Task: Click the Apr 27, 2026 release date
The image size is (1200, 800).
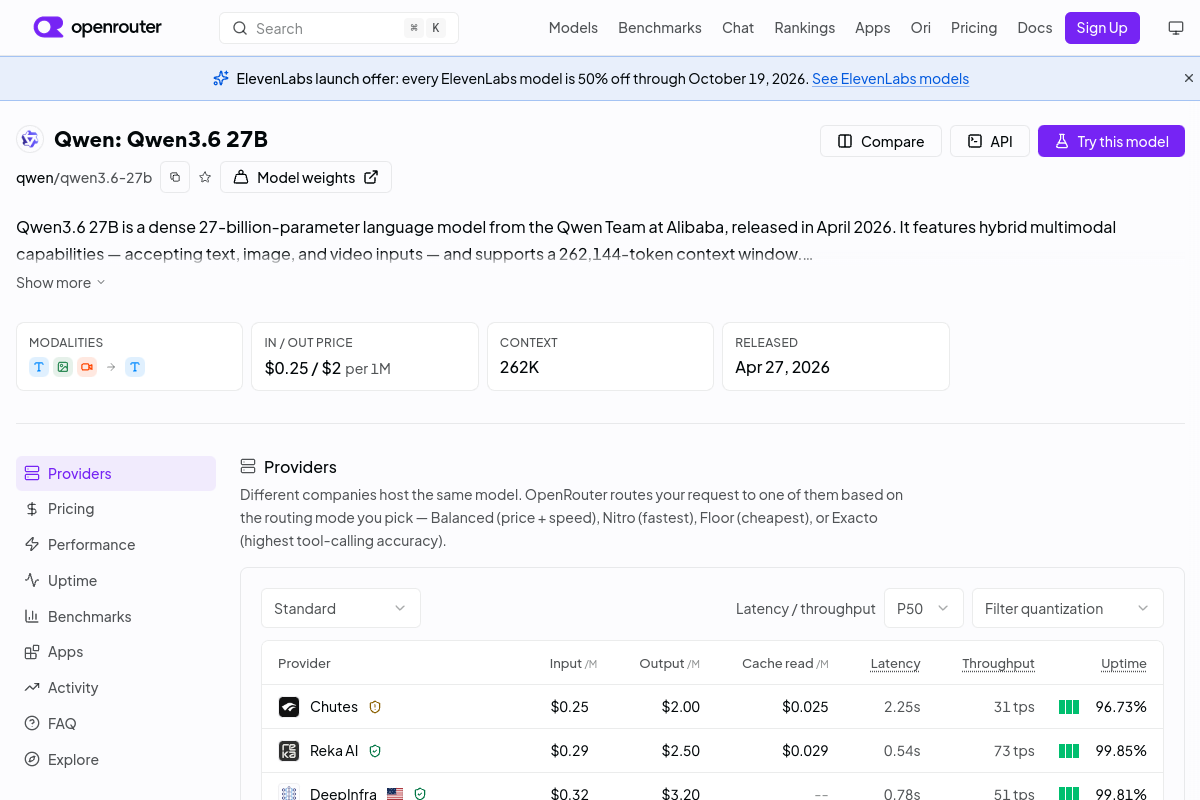Action: pos(782,367)
